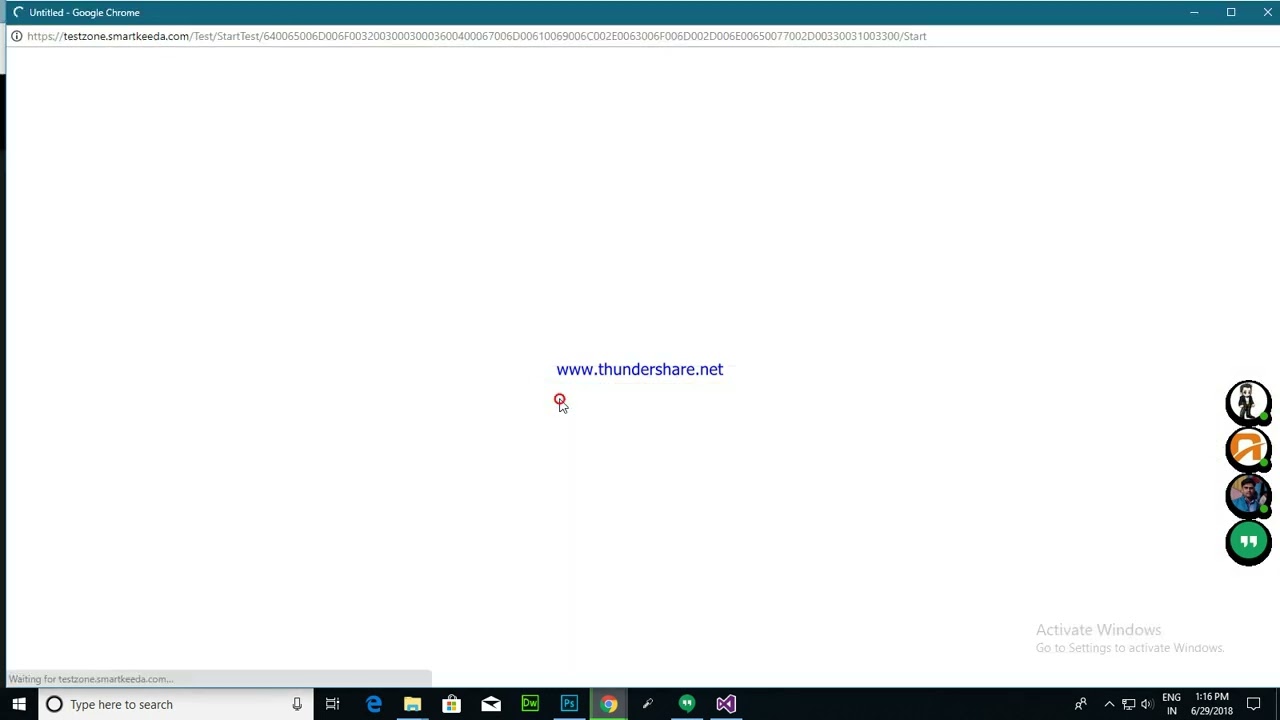Click the network icon in system tray

[1128, 704]
